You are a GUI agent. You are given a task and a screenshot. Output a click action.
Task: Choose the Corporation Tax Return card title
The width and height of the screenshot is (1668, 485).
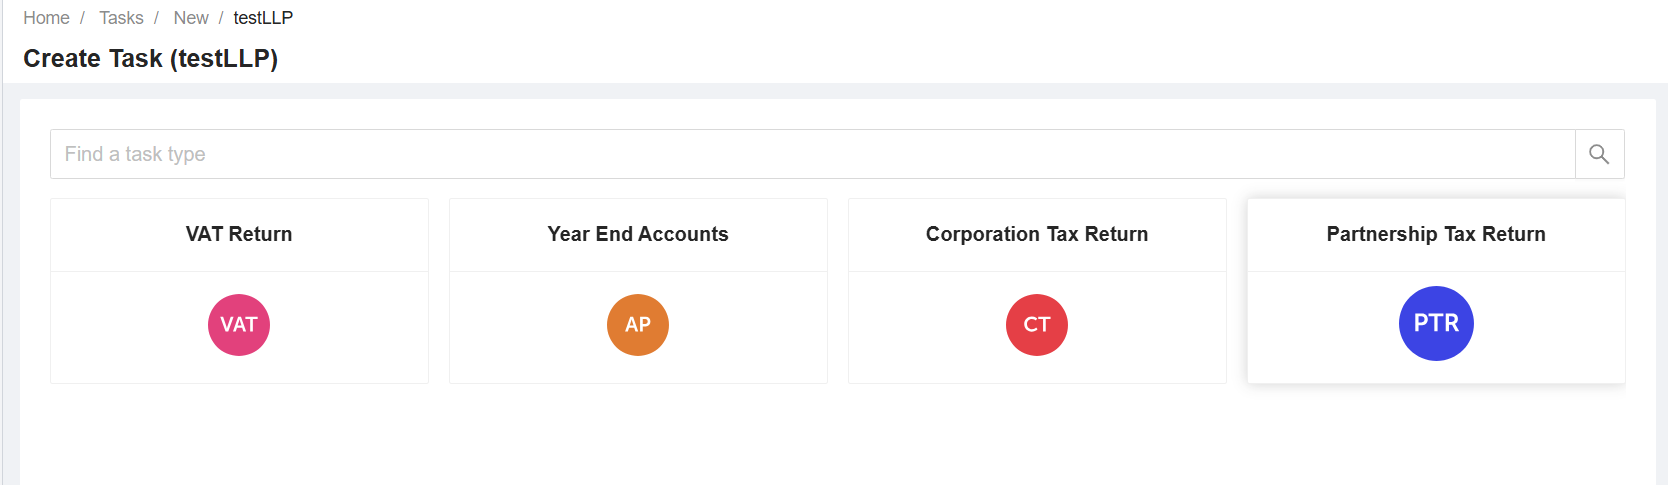click(1037, 234)
